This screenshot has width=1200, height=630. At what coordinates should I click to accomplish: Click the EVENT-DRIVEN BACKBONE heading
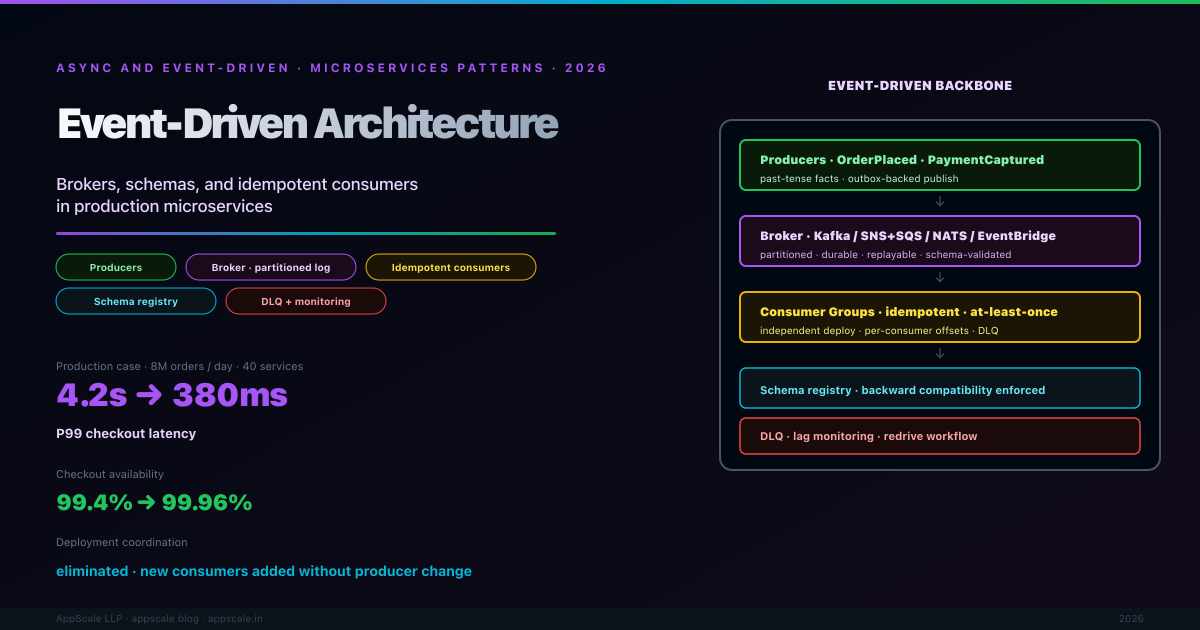919,86
